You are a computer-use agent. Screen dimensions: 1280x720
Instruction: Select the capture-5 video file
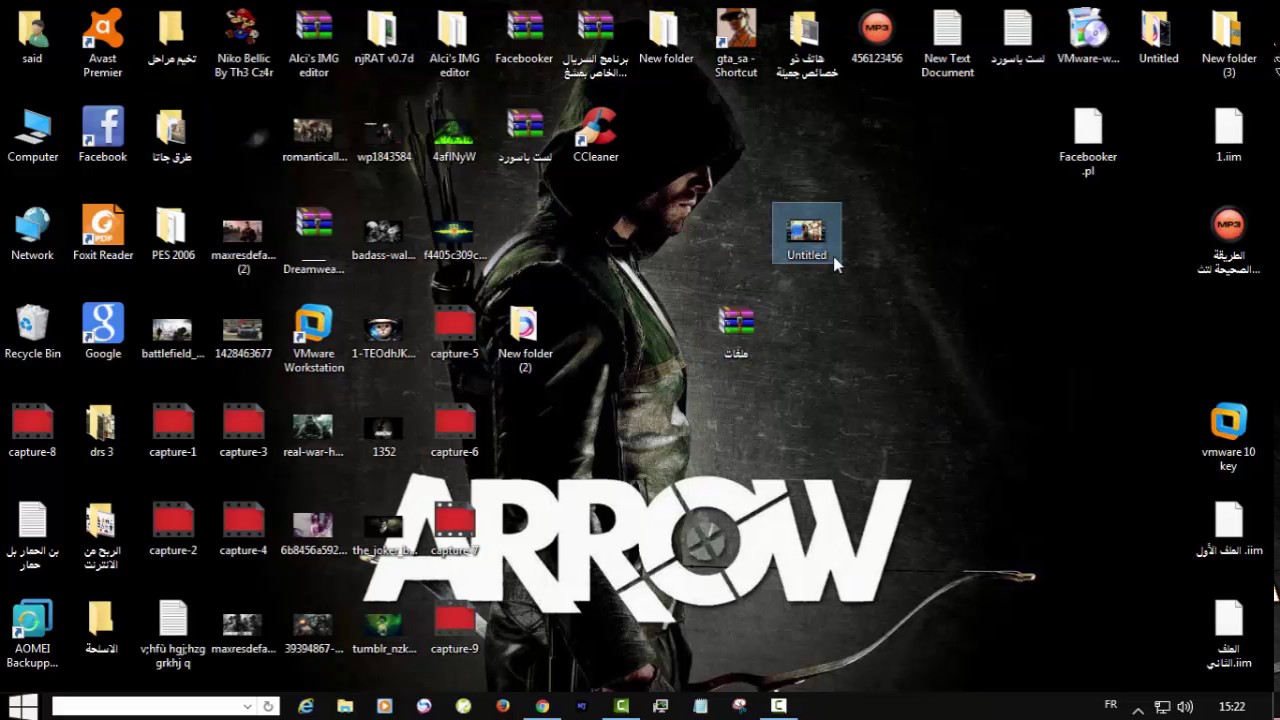[455, 332]
